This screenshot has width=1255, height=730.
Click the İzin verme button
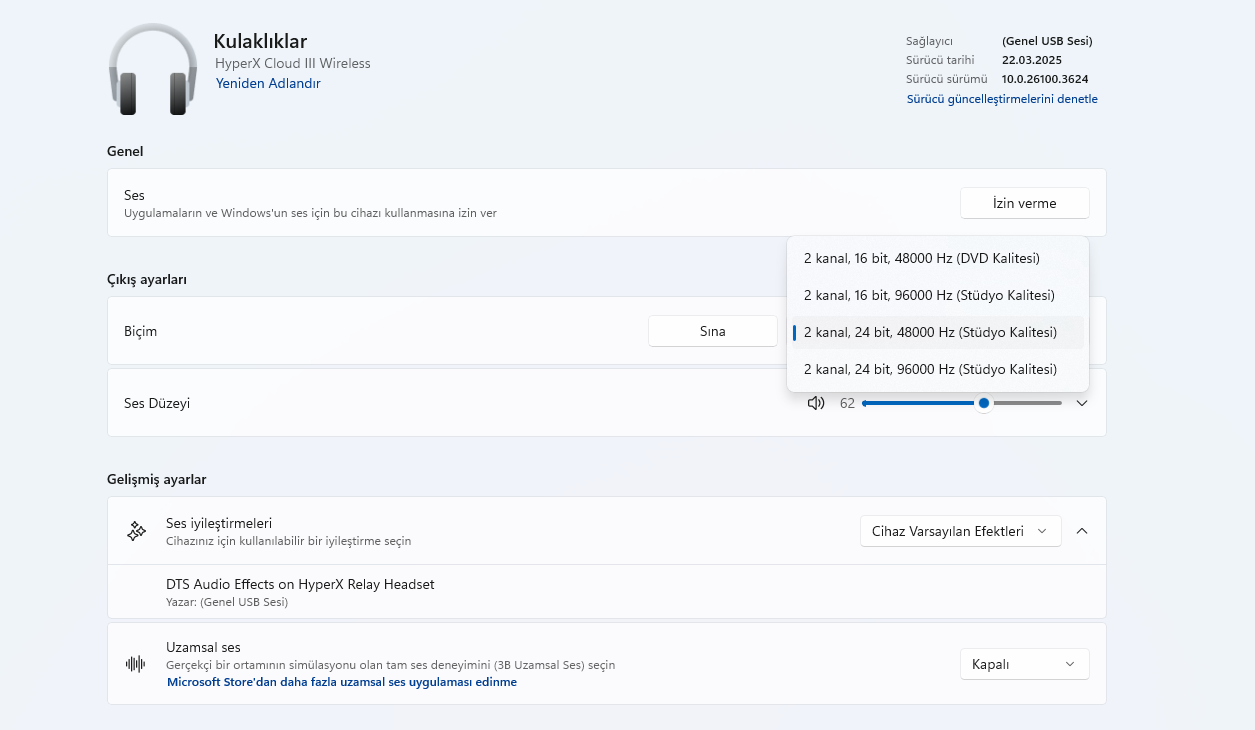pyautogui.click(x=1024, y=203)
